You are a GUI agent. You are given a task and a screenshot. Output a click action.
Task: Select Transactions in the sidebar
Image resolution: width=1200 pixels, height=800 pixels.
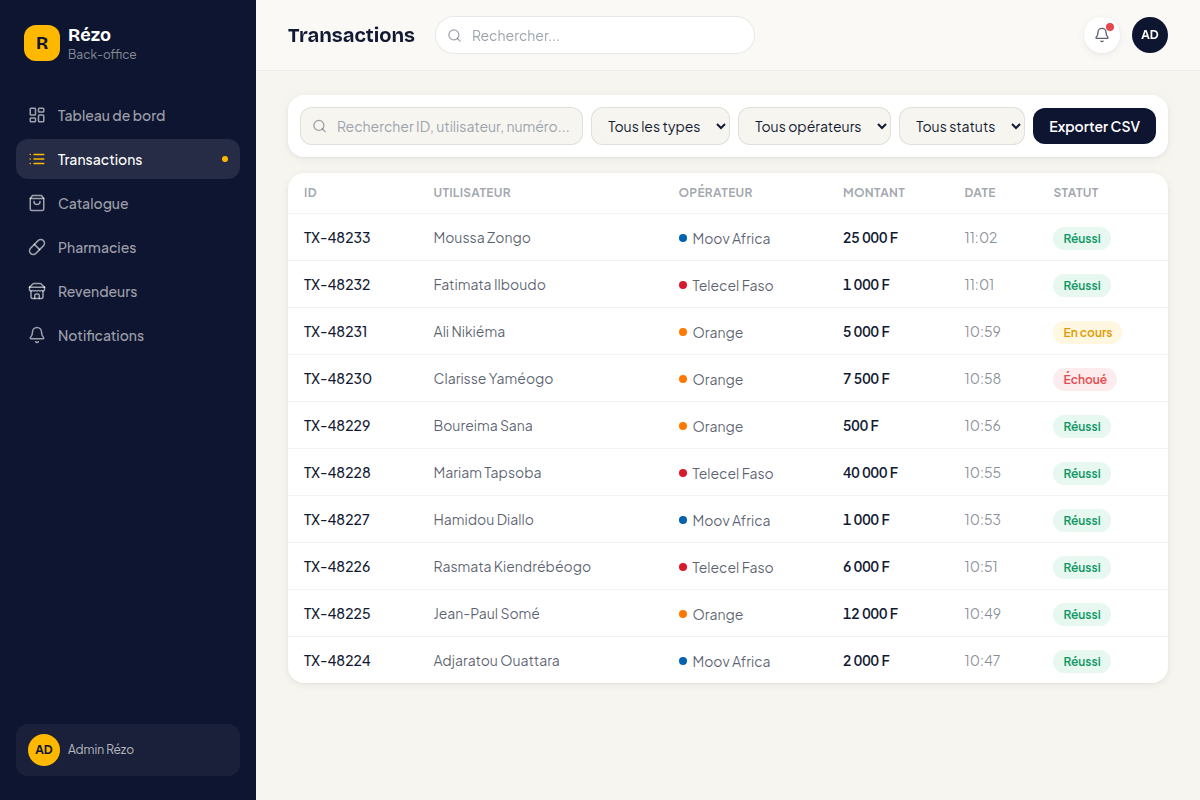click(128, 159)
